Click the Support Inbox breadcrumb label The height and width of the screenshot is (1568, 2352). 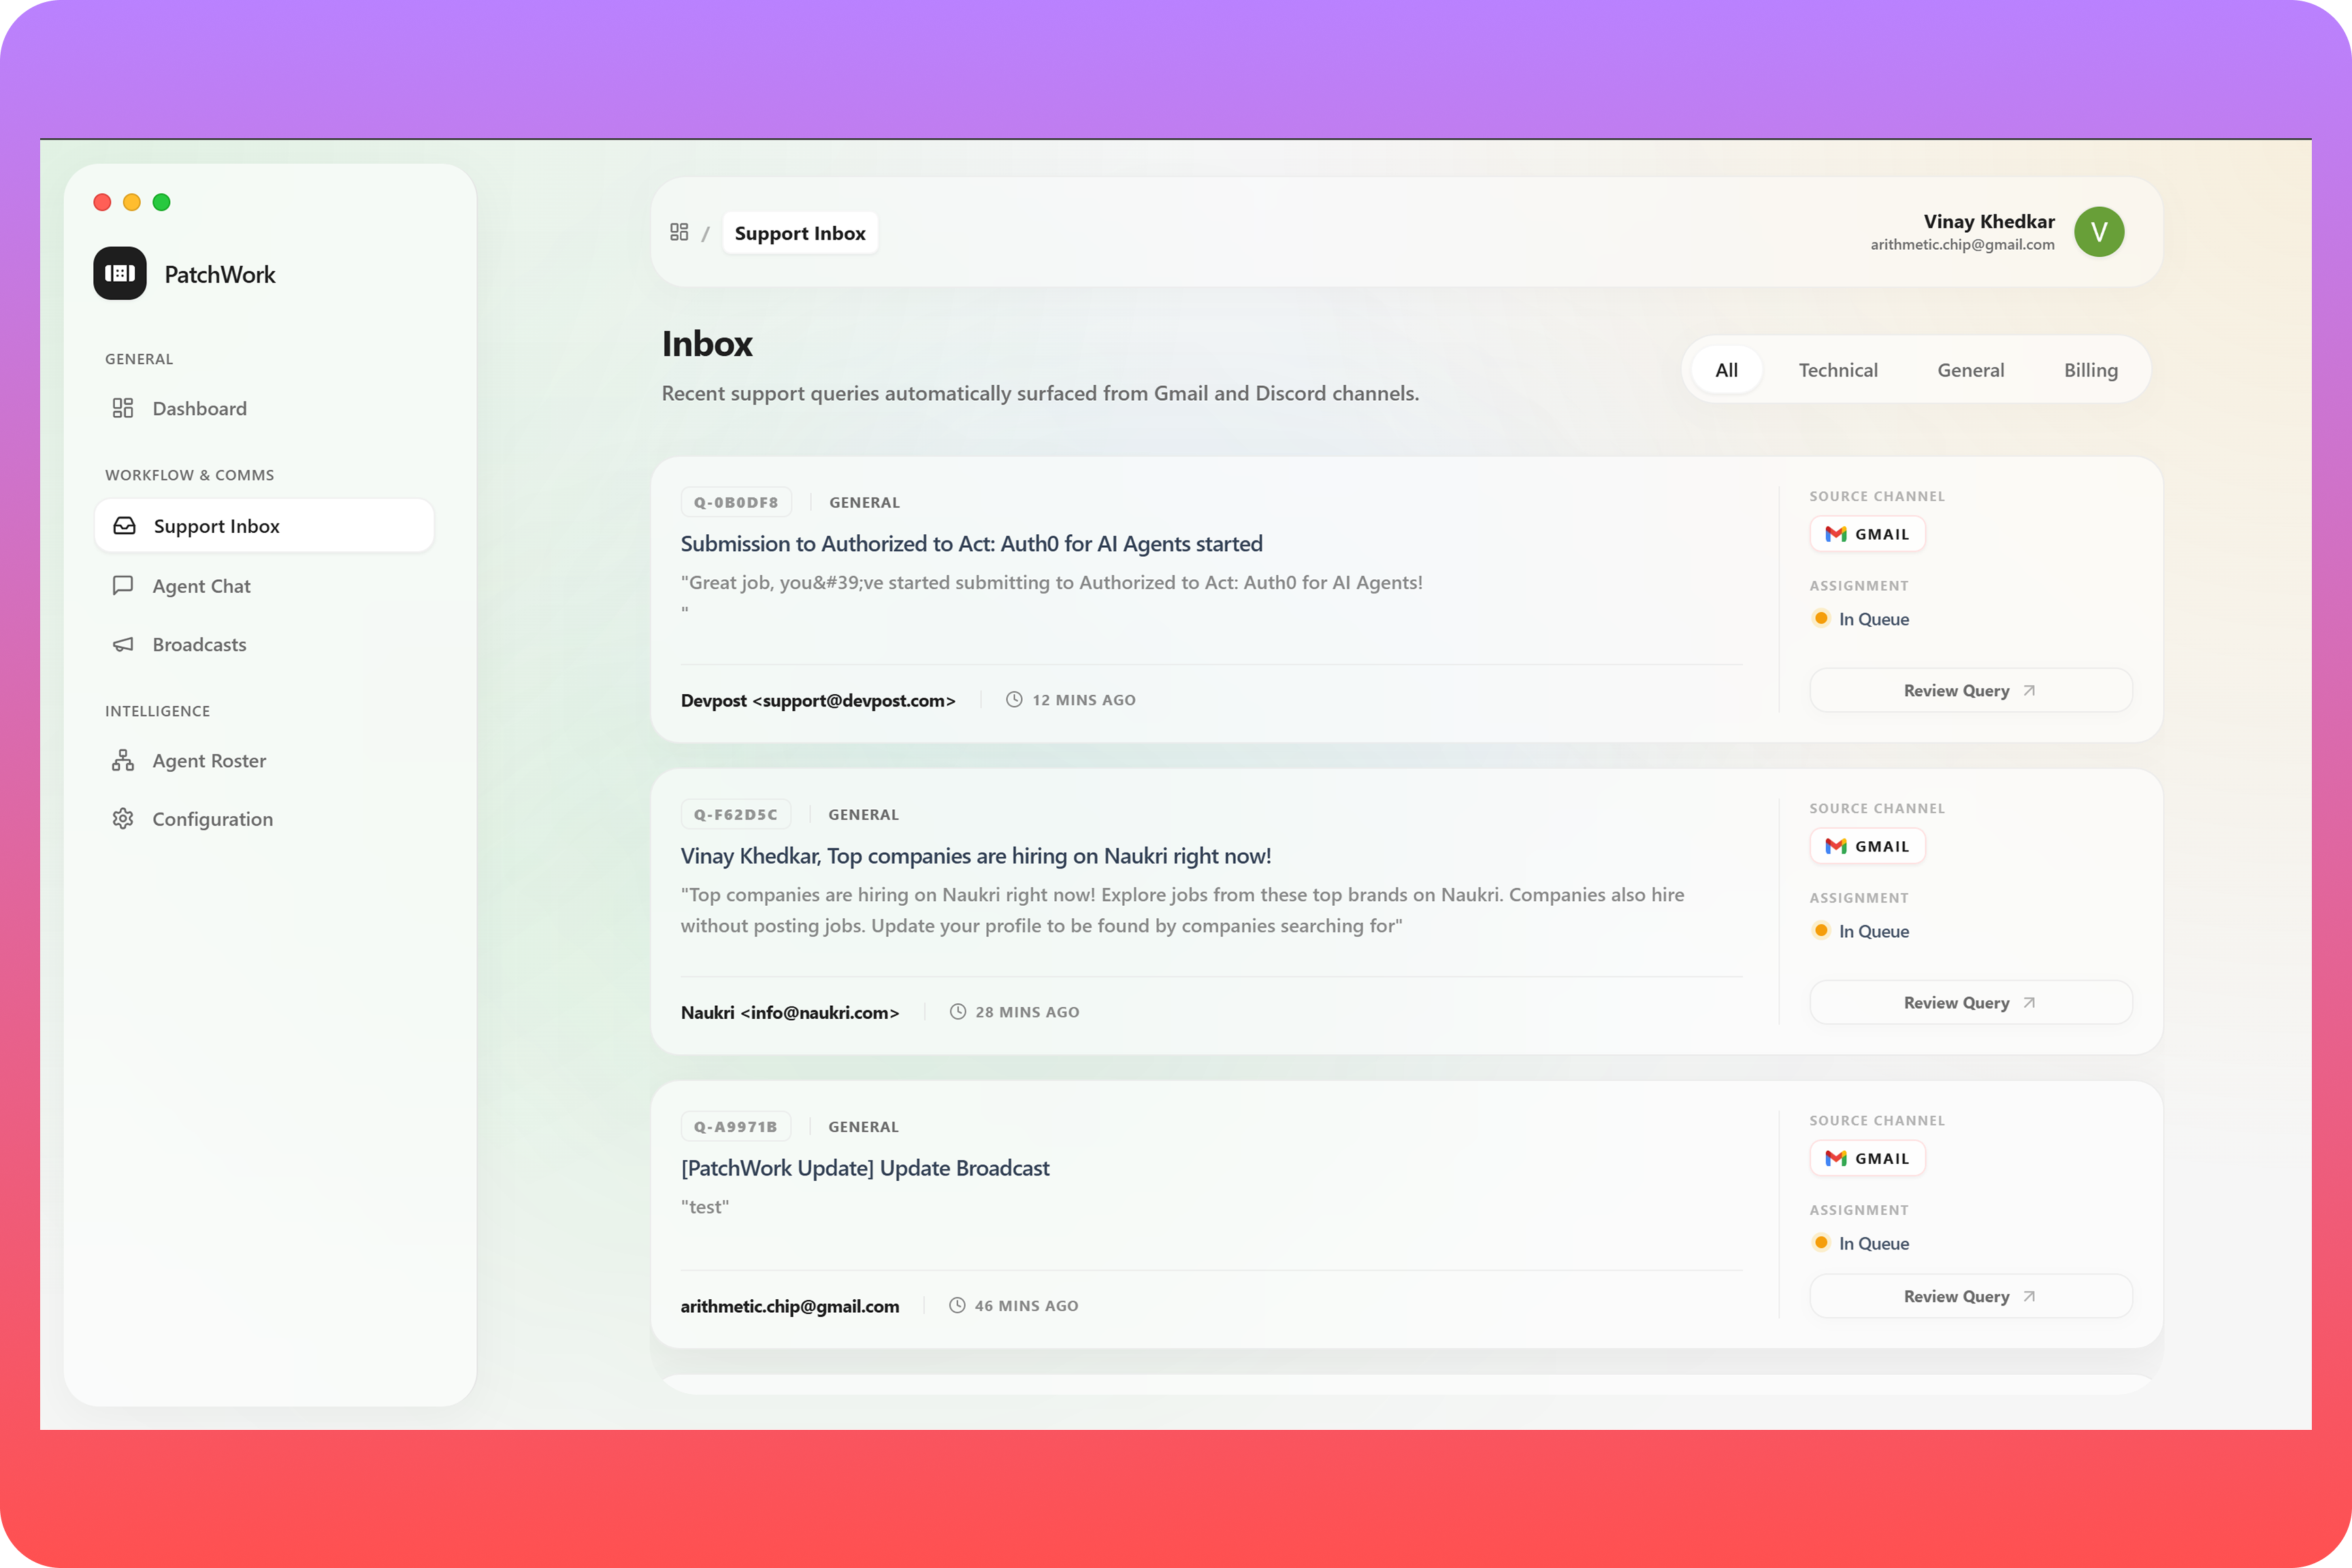799,233
